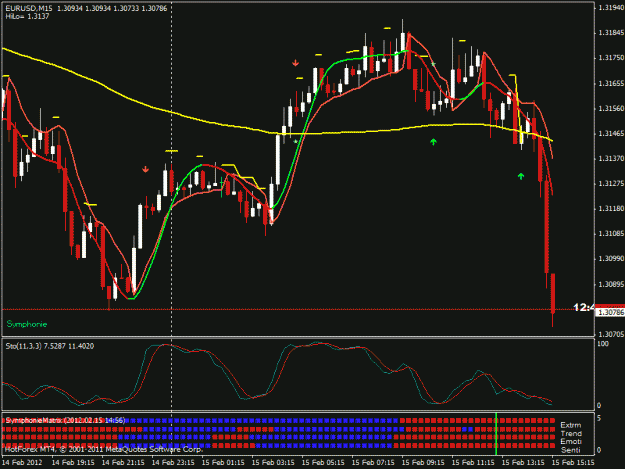The image size is (625, 469).
Task: Click the 15 Feb 15:15 time label
Action: [573, 463]
